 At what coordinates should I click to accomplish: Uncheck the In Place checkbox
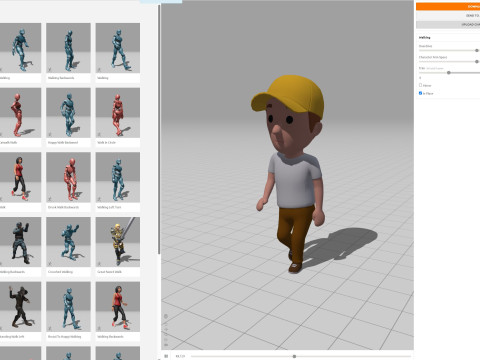click(420, 93)
